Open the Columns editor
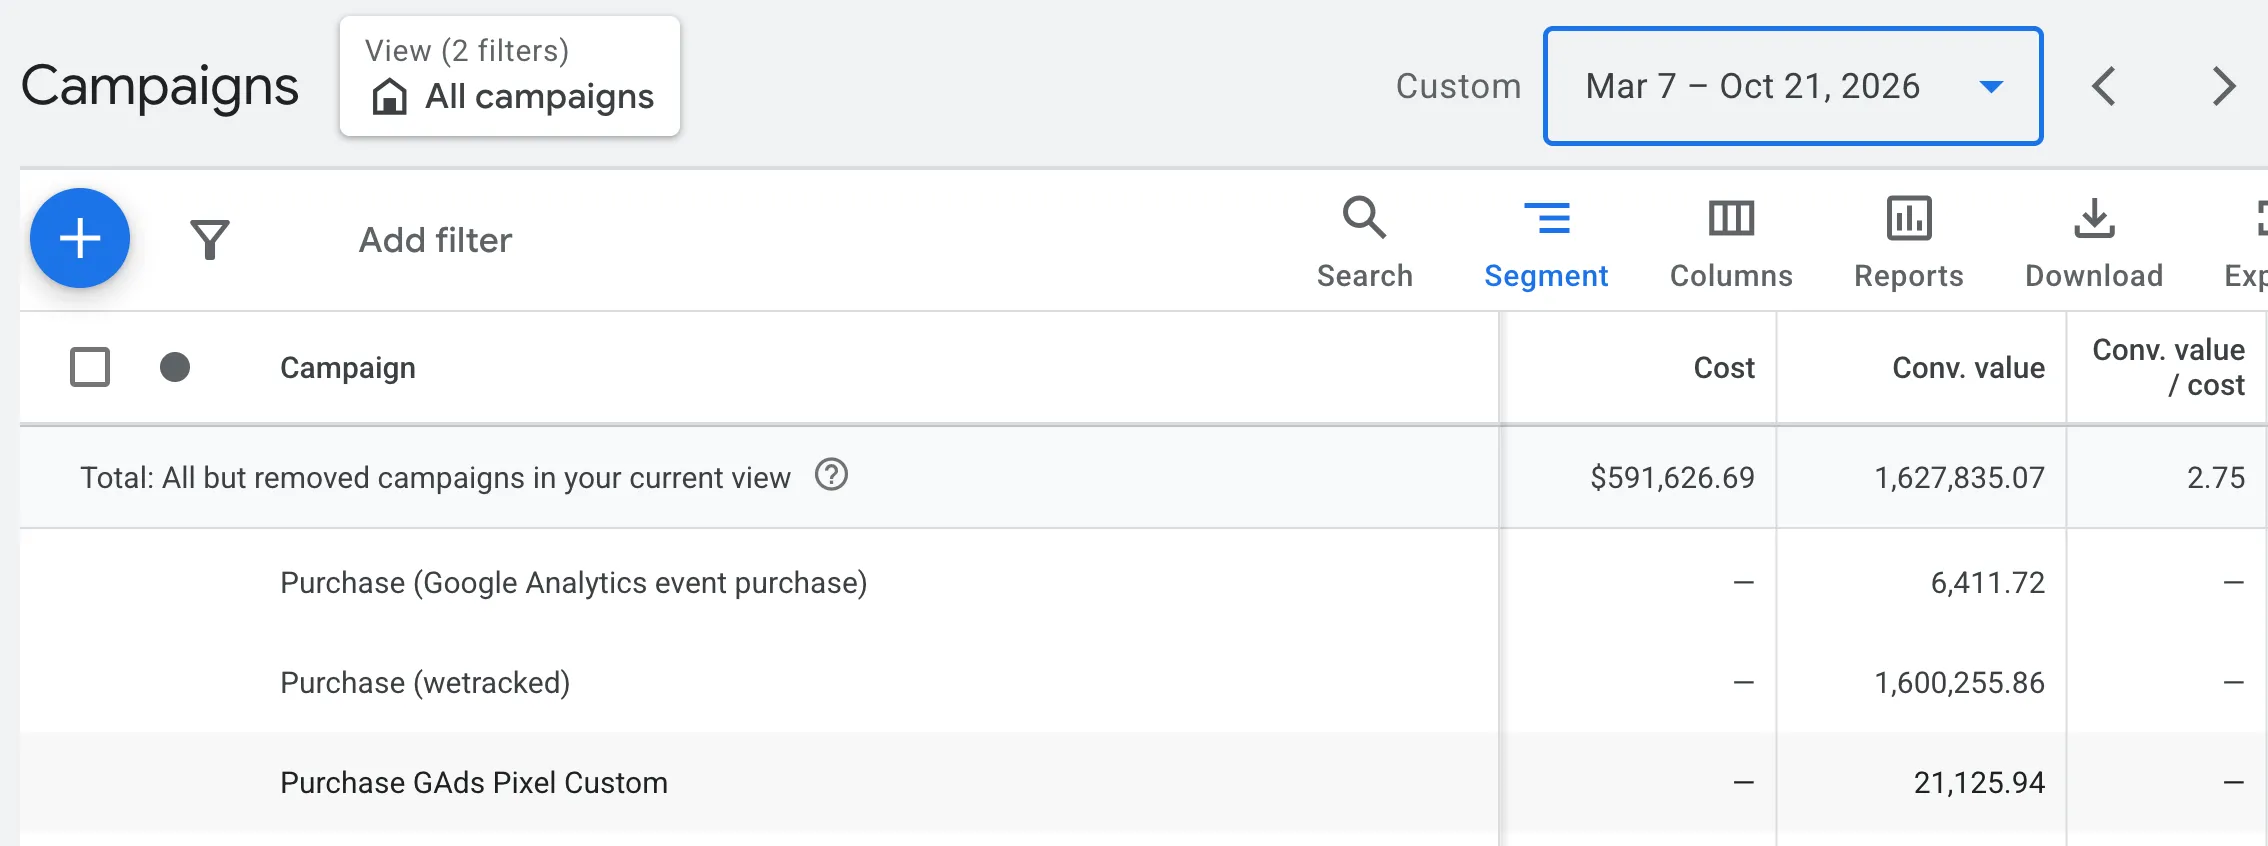 point(1731,243)
